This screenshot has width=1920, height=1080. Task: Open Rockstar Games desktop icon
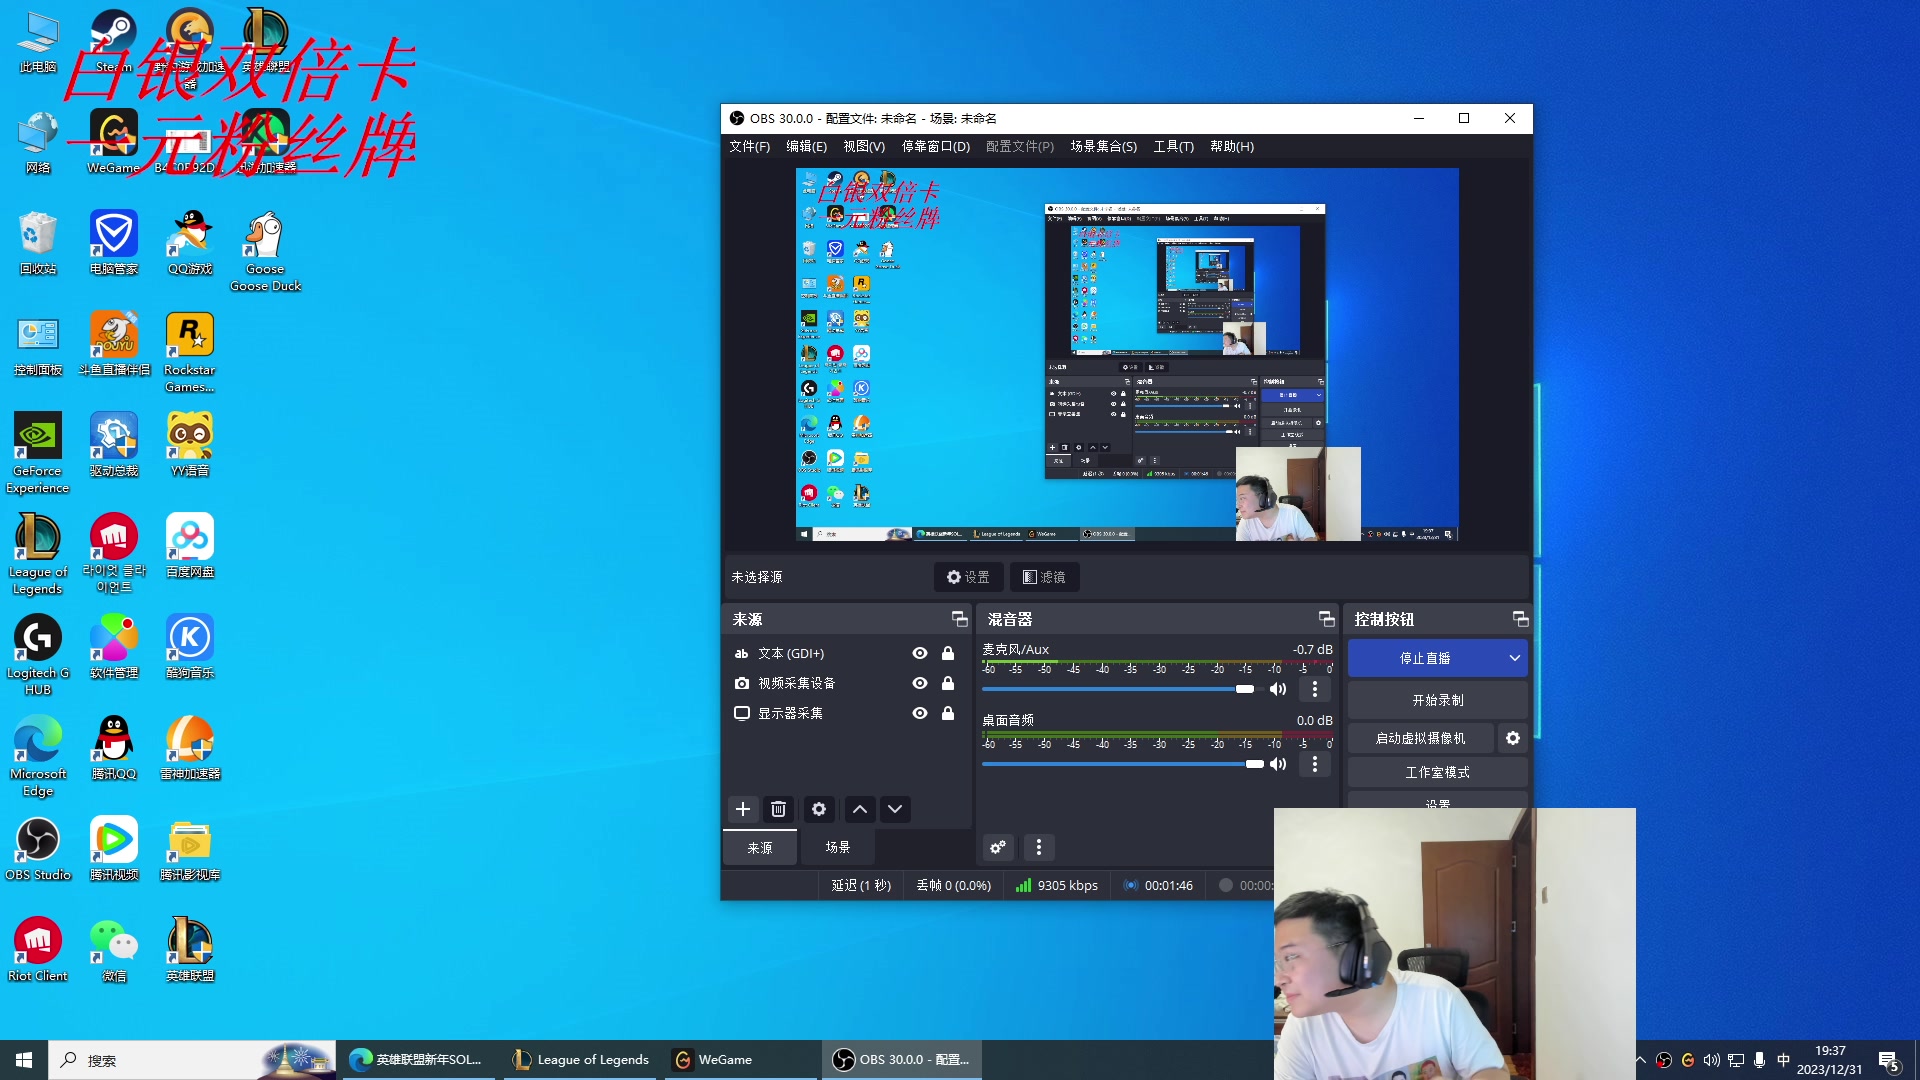190,352
